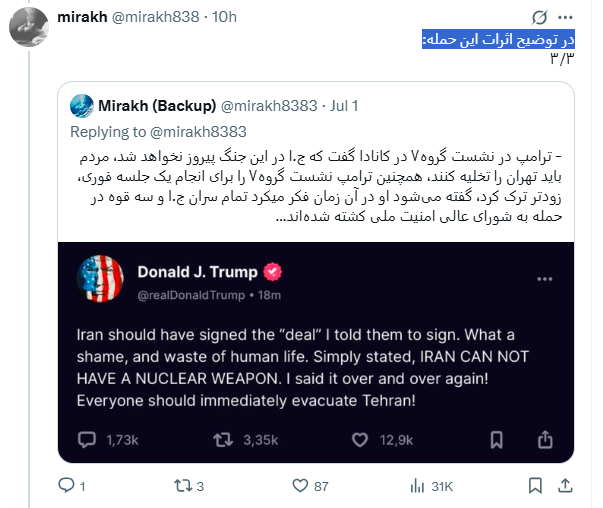Open the mirakh display name link
Screen dimensions: 603x508
(89, 17)
